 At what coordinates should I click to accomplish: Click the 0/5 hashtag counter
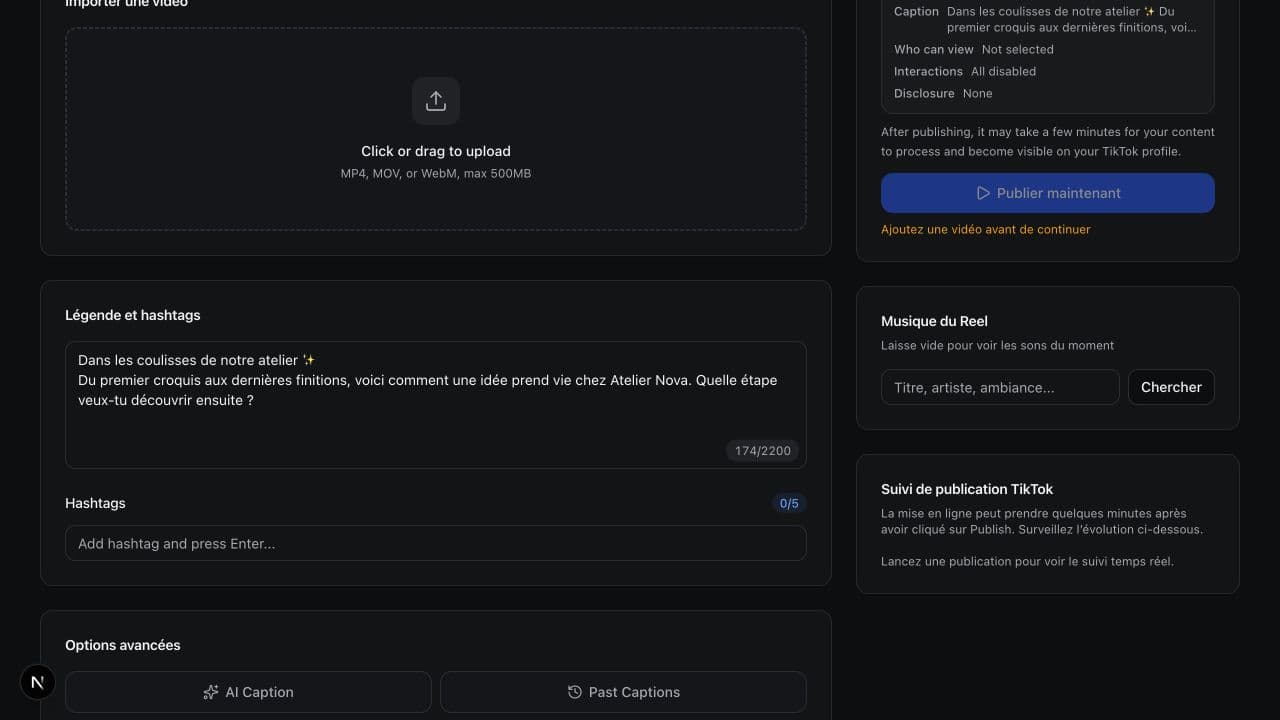coord(789,503)
